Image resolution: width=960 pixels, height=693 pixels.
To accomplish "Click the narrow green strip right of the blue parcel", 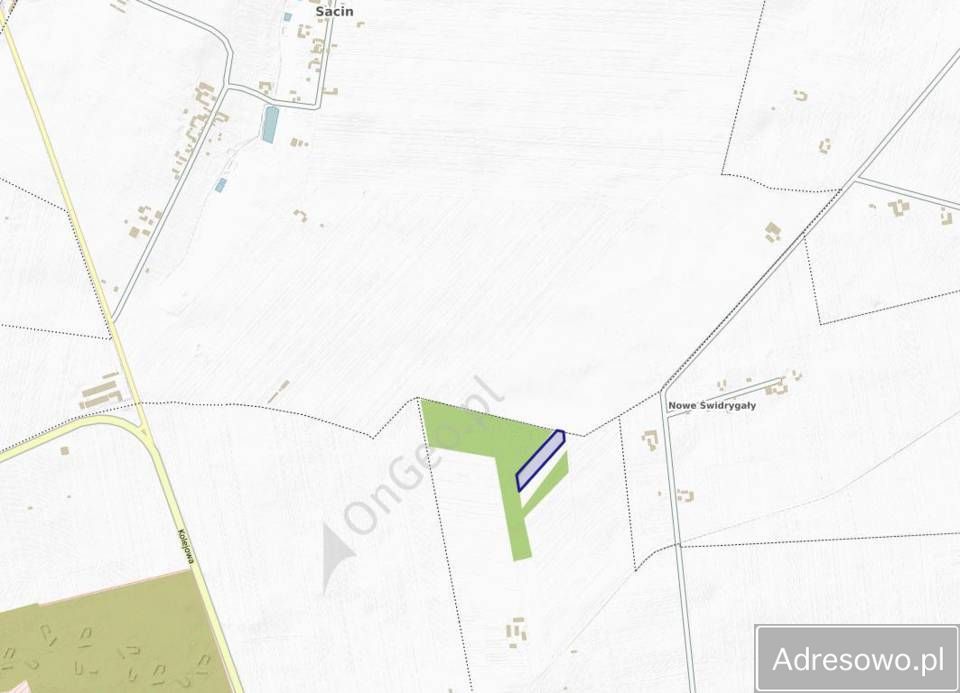I will (545, 481).
